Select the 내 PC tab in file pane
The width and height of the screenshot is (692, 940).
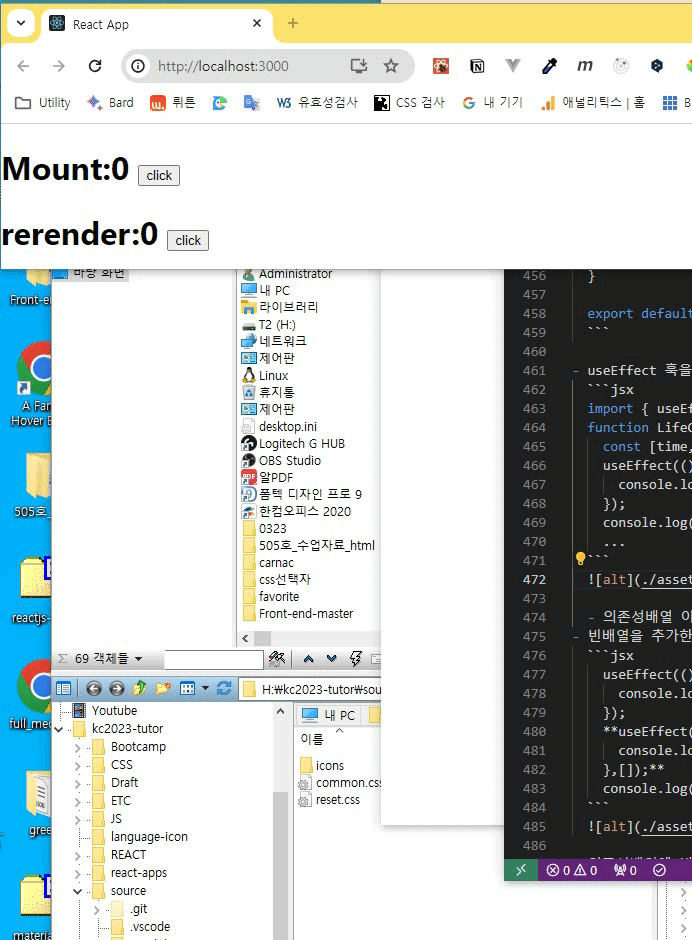[329, 715]
